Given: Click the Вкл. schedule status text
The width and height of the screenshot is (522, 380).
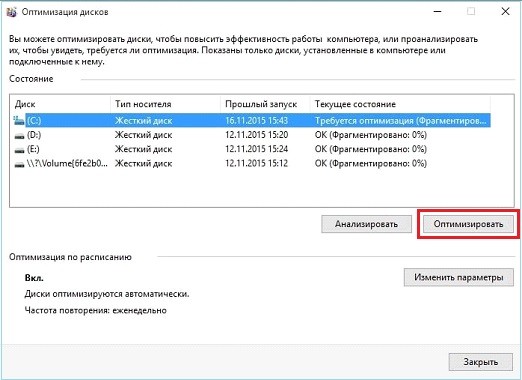Looking at the screenshot, I should click(34, 278).
